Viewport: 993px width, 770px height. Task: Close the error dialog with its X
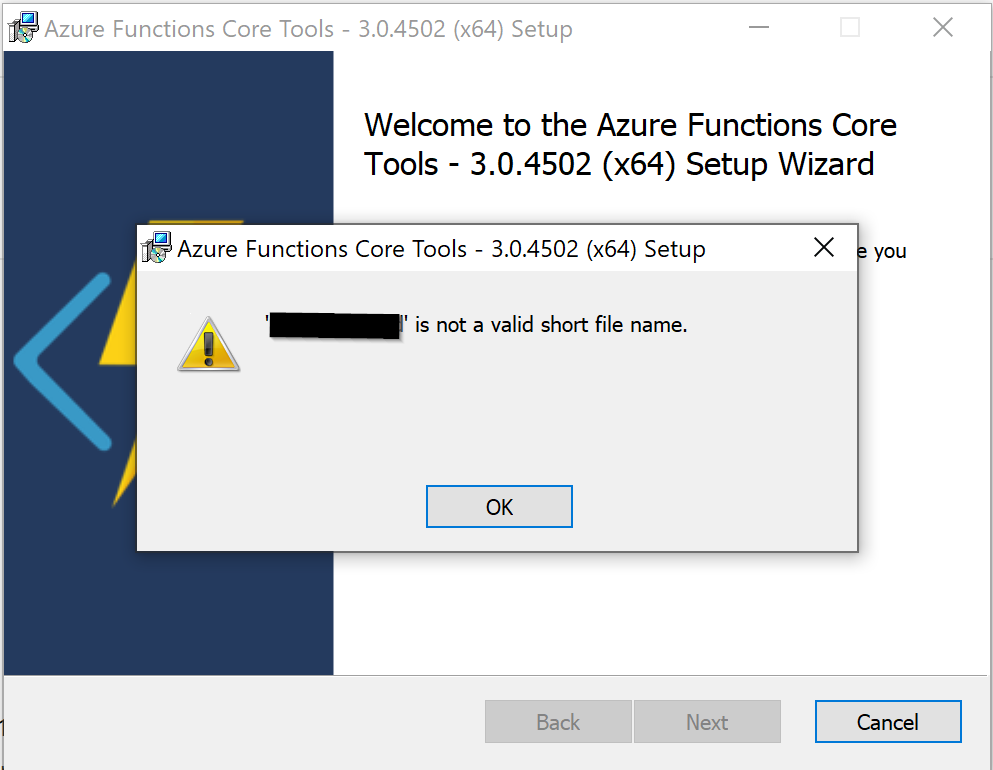[x=823, y=247]
